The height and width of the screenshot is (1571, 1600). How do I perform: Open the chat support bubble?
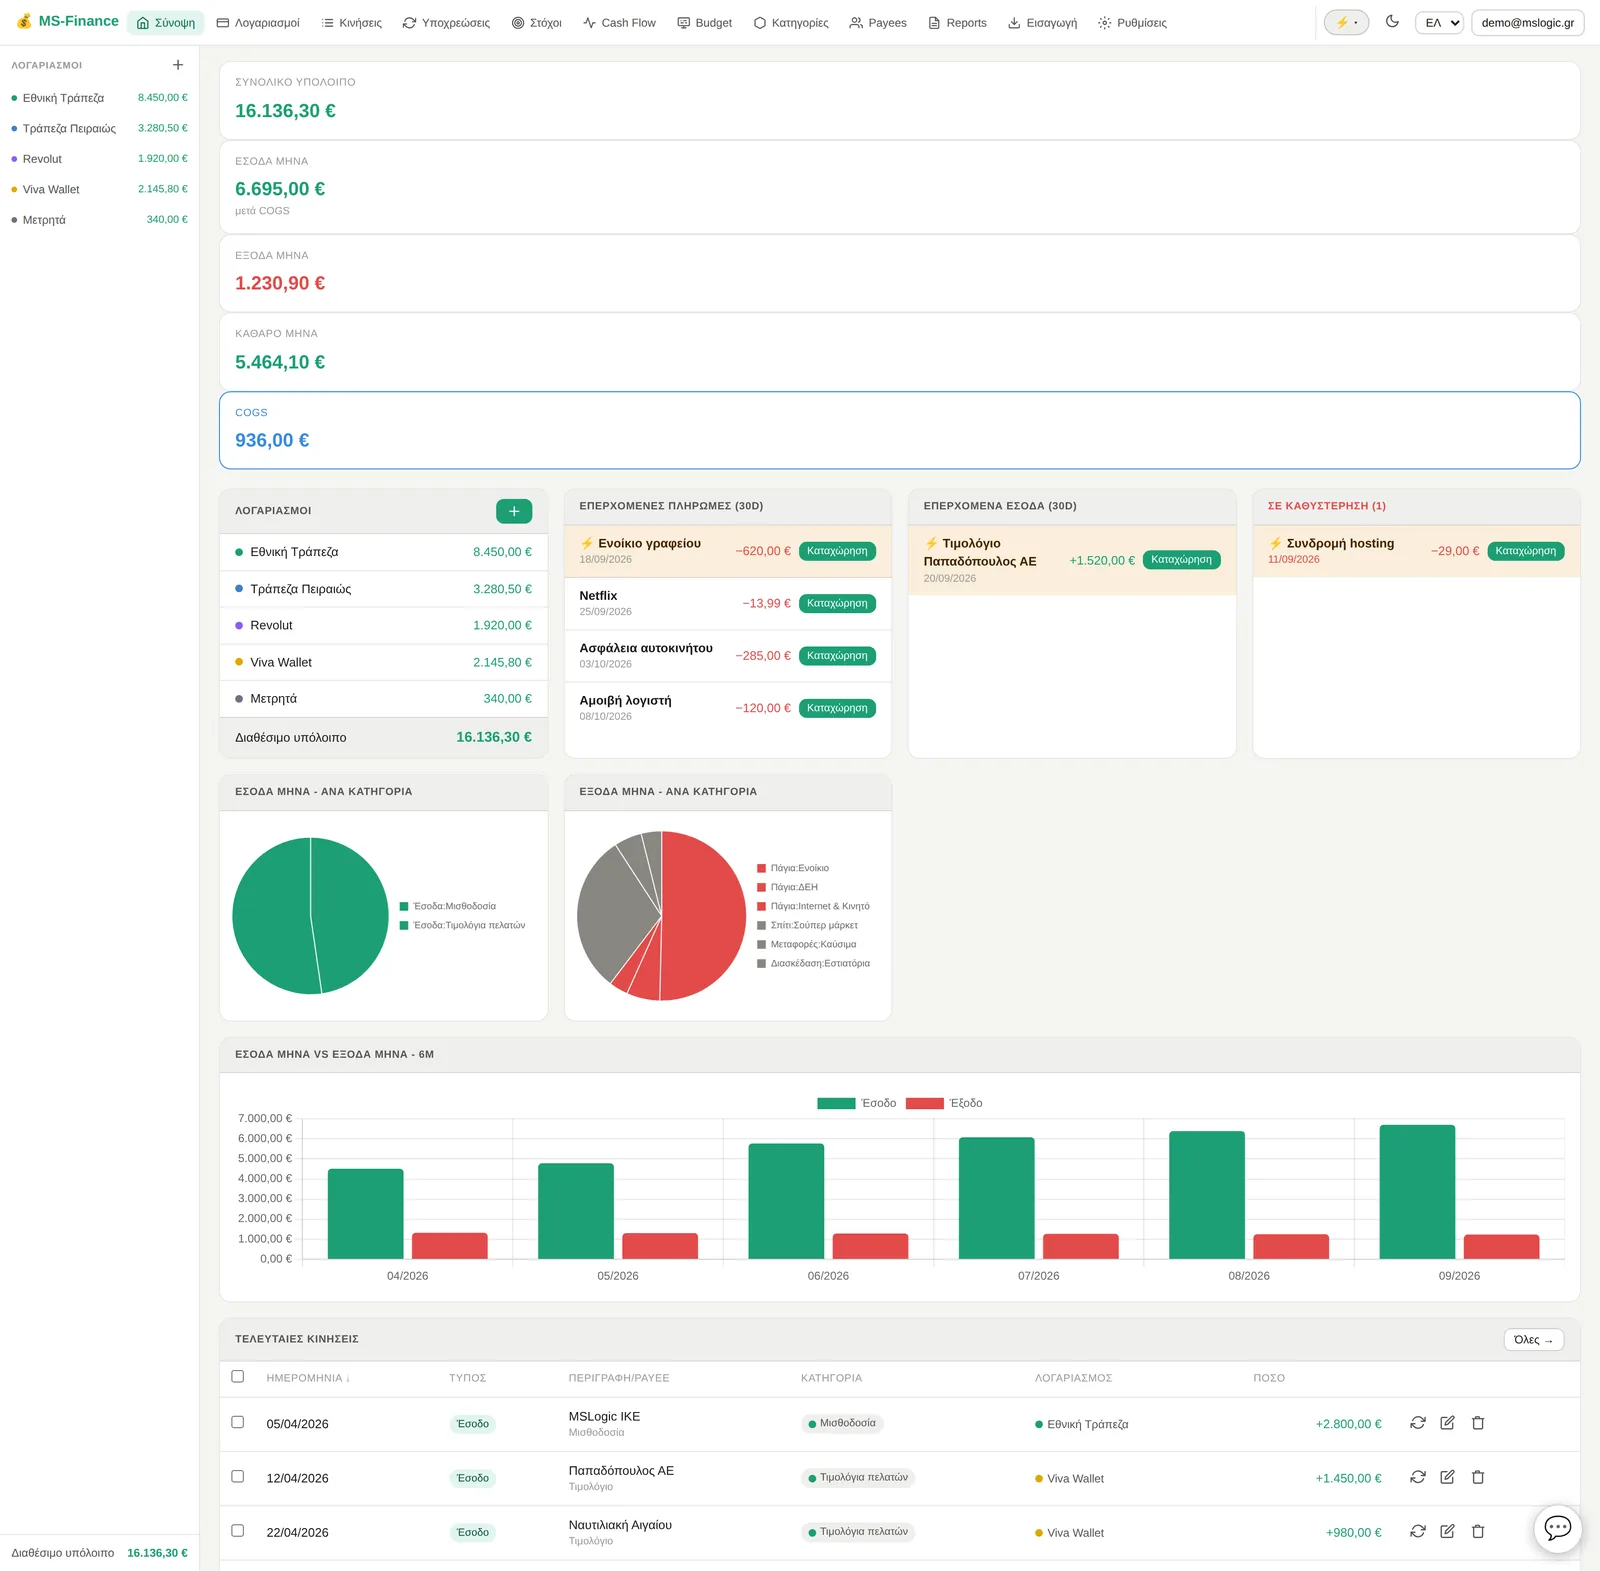[1557, 1528]
